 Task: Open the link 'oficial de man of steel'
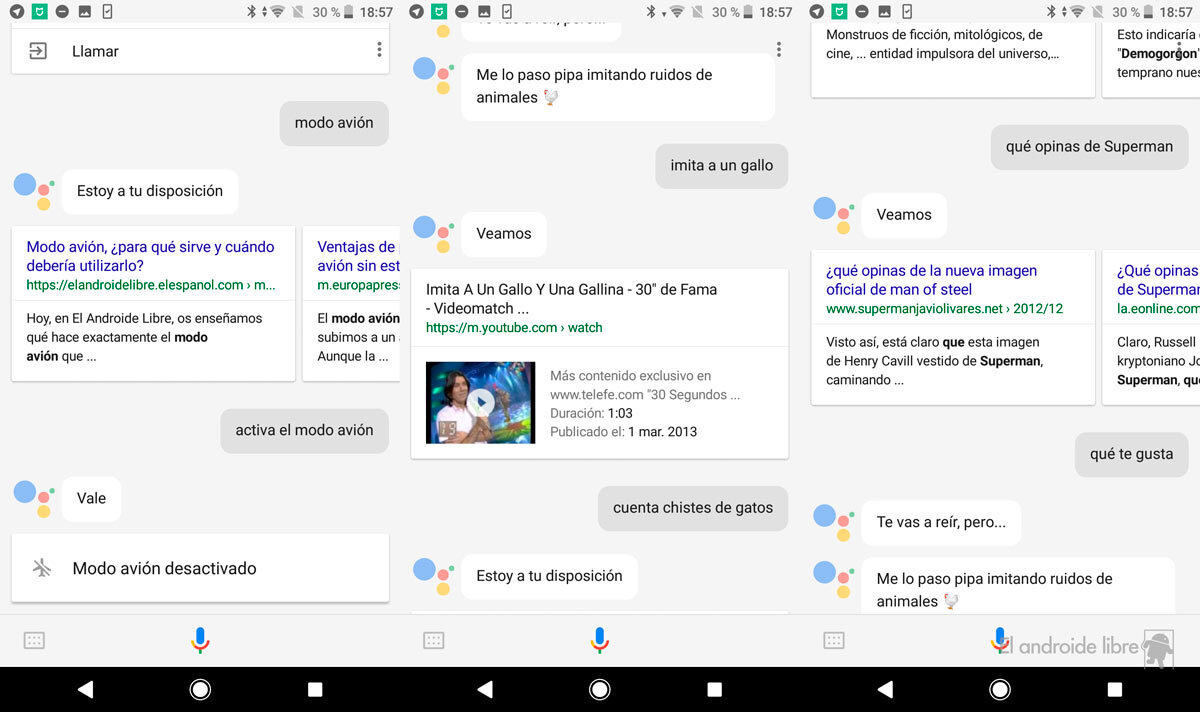[x=932, y=280]
